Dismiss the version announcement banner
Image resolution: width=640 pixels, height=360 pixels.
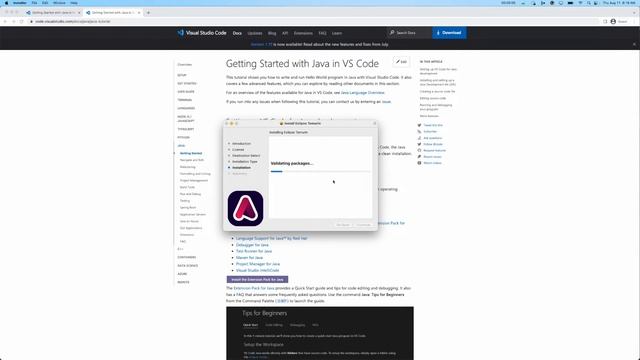[x=634, y=44]
